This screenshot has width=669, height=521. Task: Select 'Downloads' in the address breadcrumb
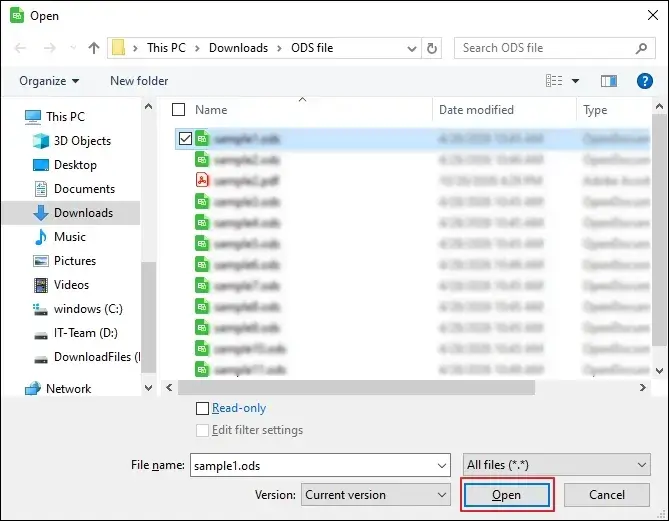point(239,48)
